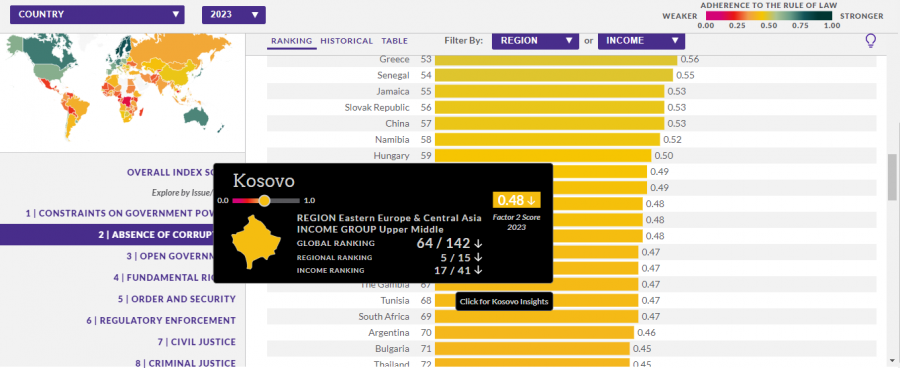The height and width of the screenshot is (368, 900).
Task: Click the Kosovo map shape icon
Action: point(256,242)
